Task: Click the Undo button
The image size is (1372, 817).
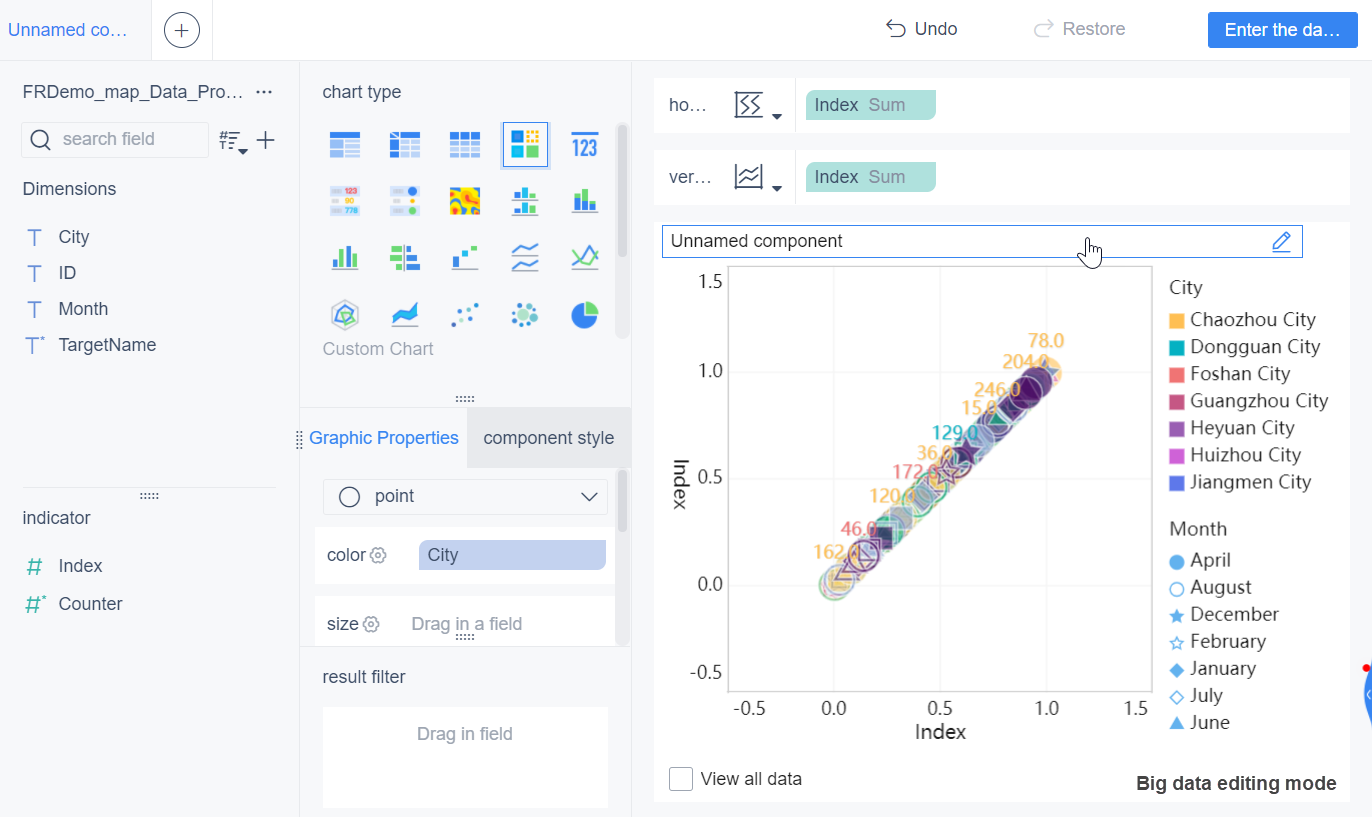Action: [x=922, y=29]
